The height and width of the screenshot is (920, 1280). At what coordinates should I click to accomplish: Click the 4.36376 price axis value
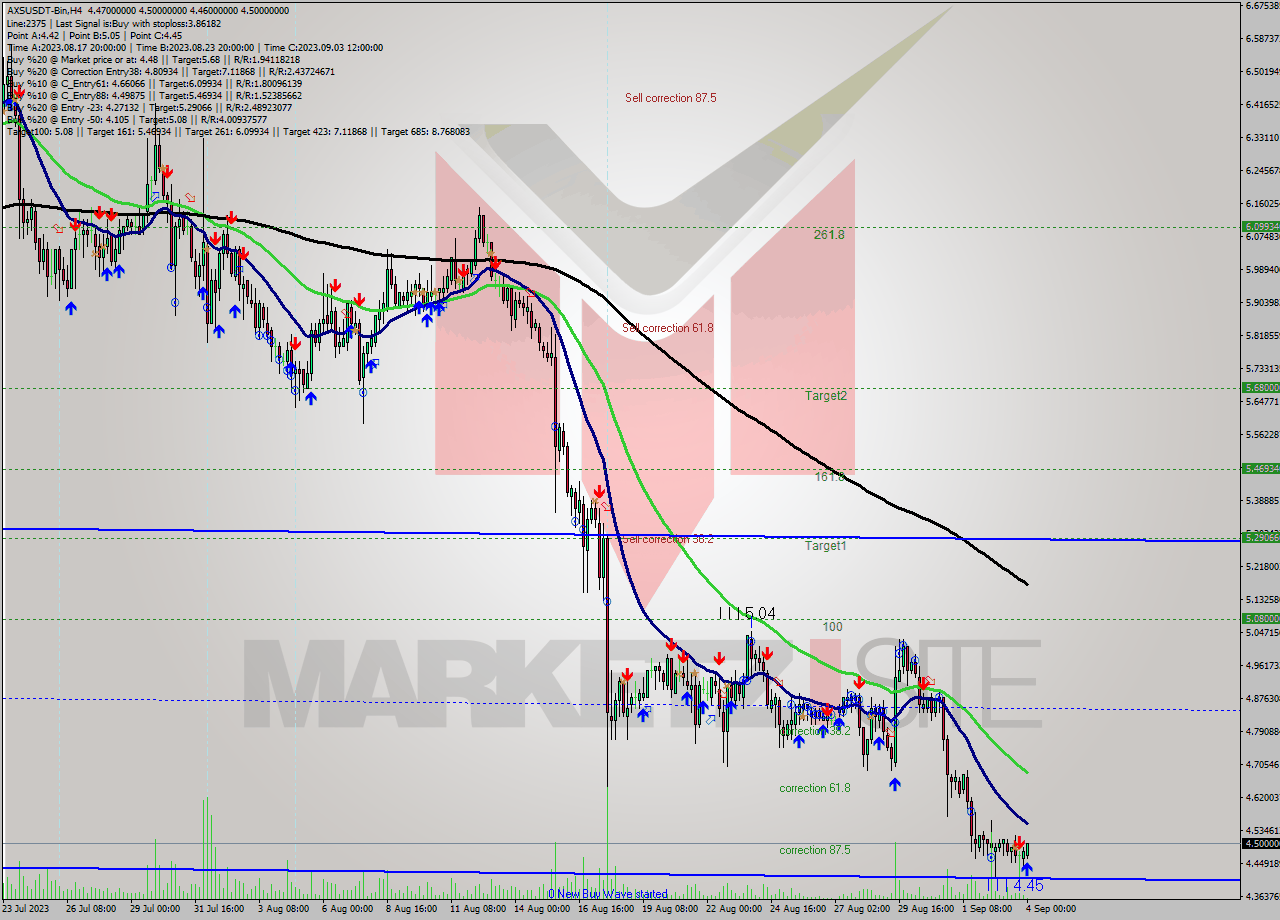coord(1262,896)
